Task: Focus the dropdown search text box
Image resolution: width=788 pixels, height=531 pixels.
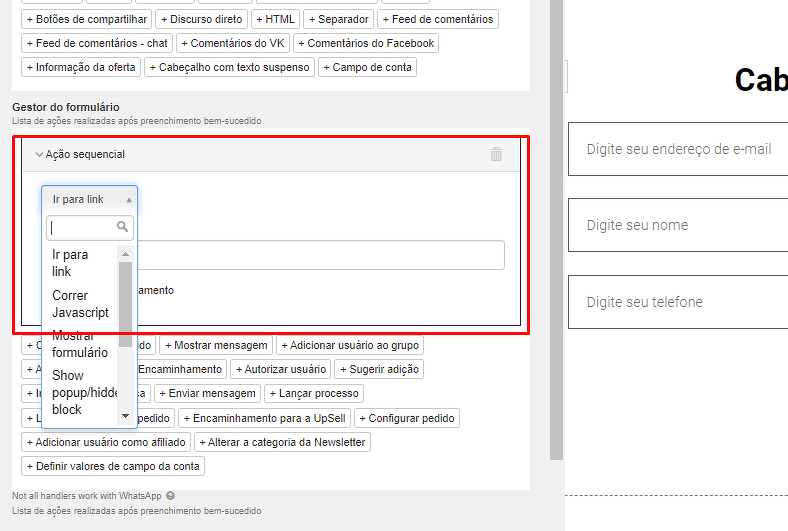Action: point(82,227)
